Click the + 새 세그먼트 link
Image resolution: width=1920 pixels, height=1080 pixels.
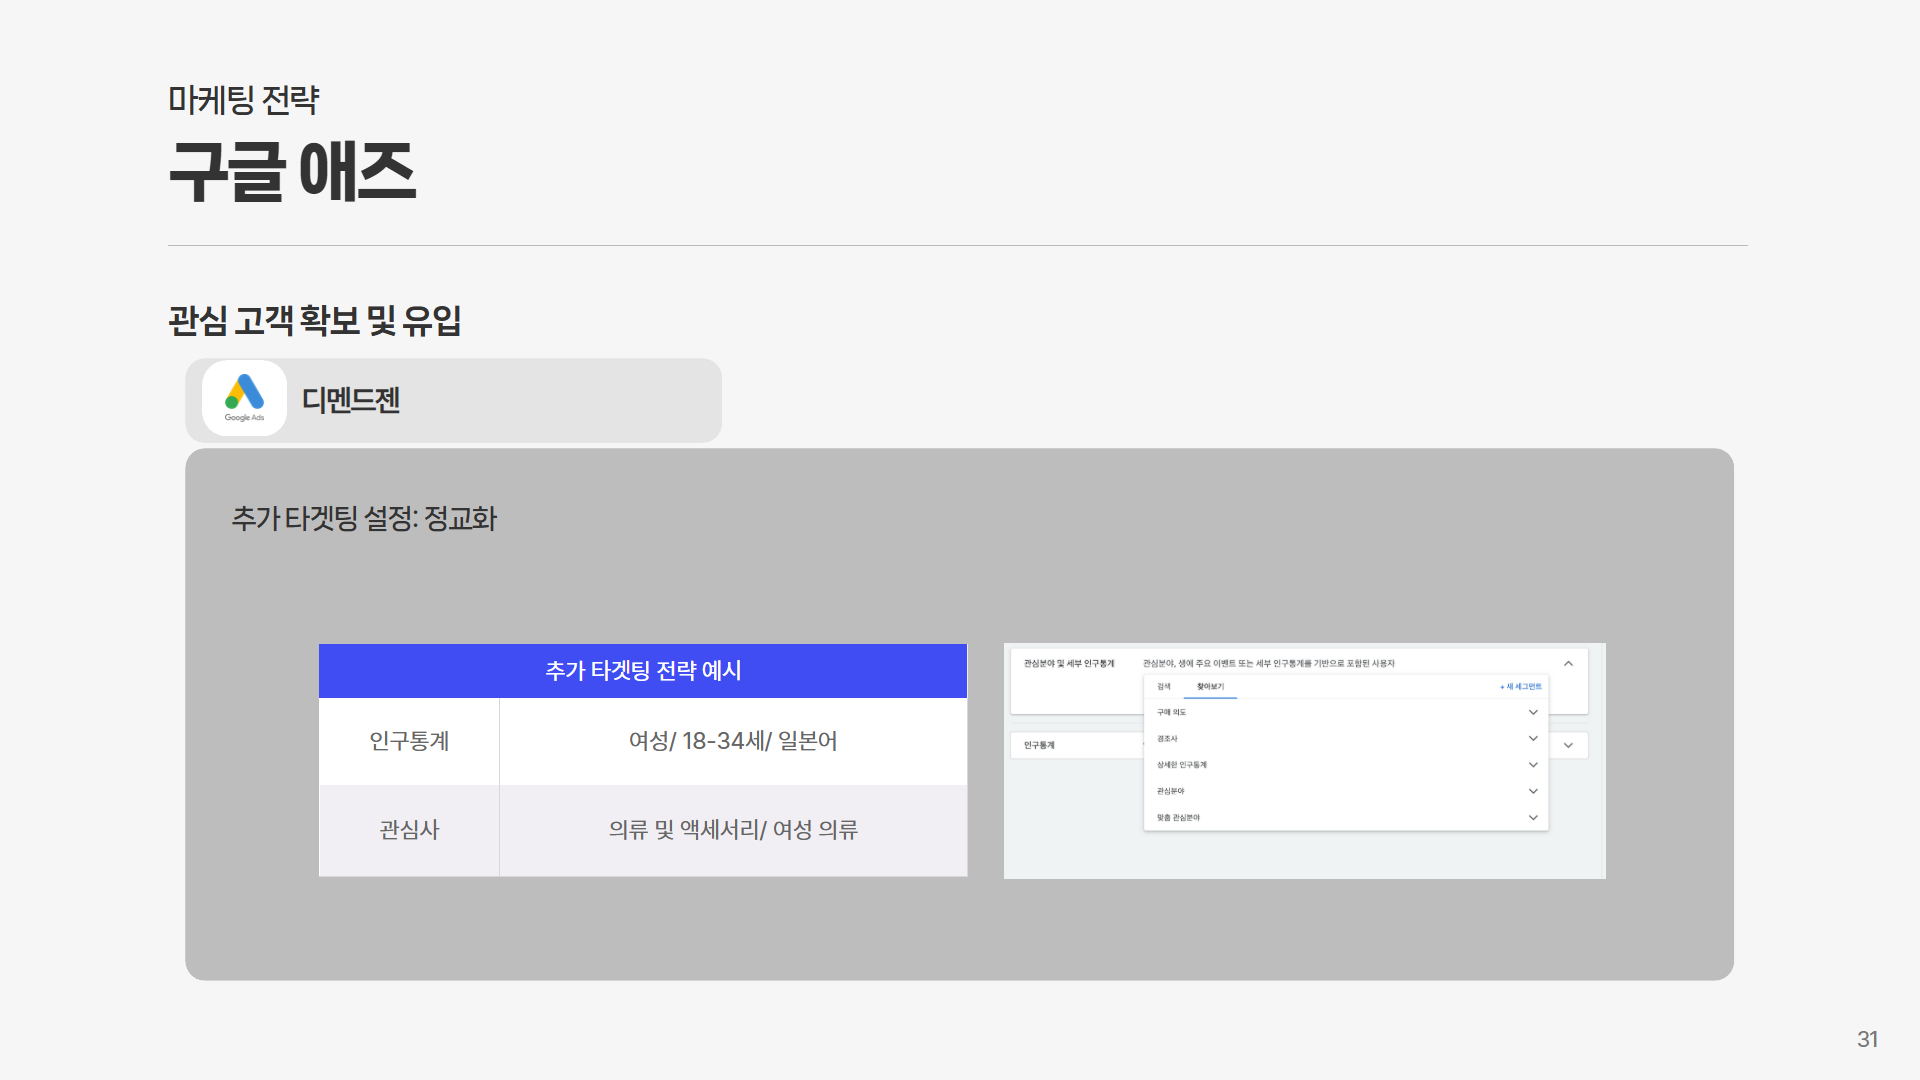(x=1520, y=687)
